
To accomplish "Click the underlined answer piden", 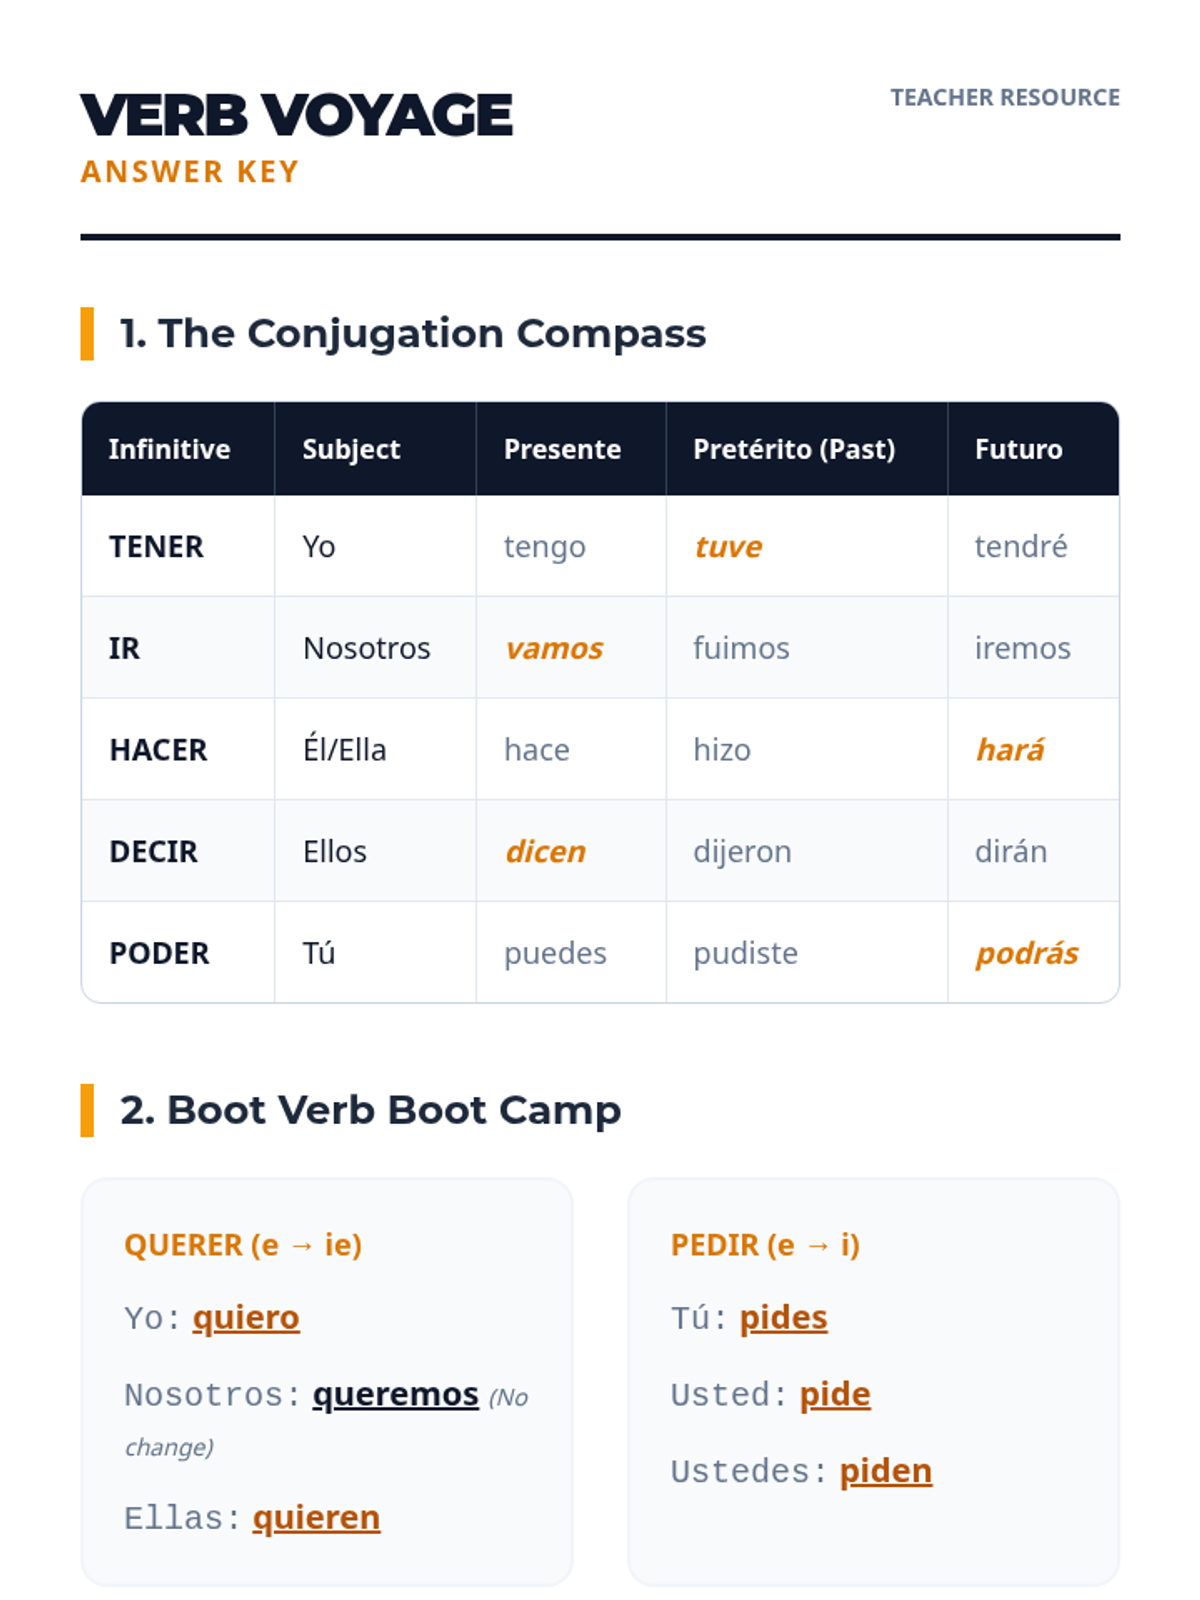I will (885, 1471).
